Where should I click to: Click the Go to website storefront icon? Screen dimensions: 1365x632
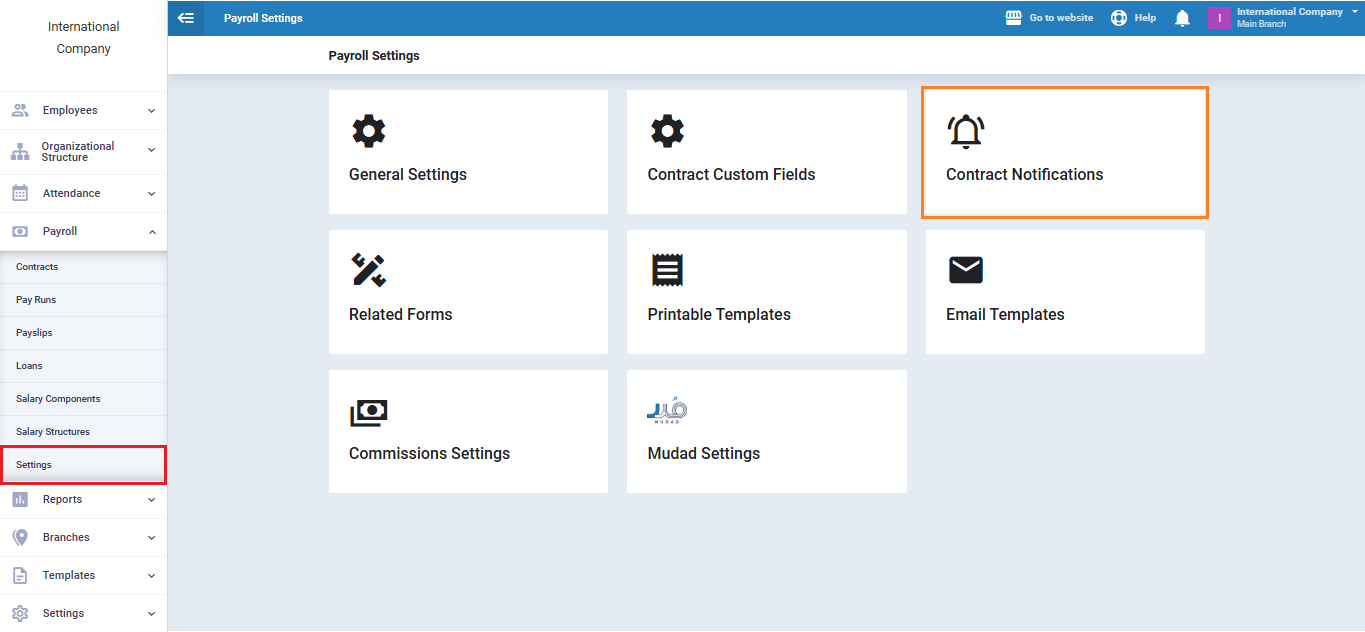(x=1013, y=18)
